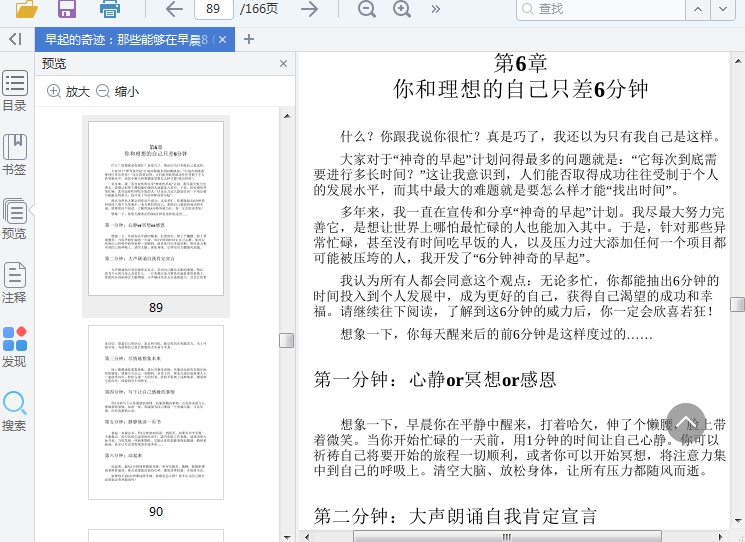
Task: Go to next page with right arrow
Action: pyautogui.click(x=310, y=9)
